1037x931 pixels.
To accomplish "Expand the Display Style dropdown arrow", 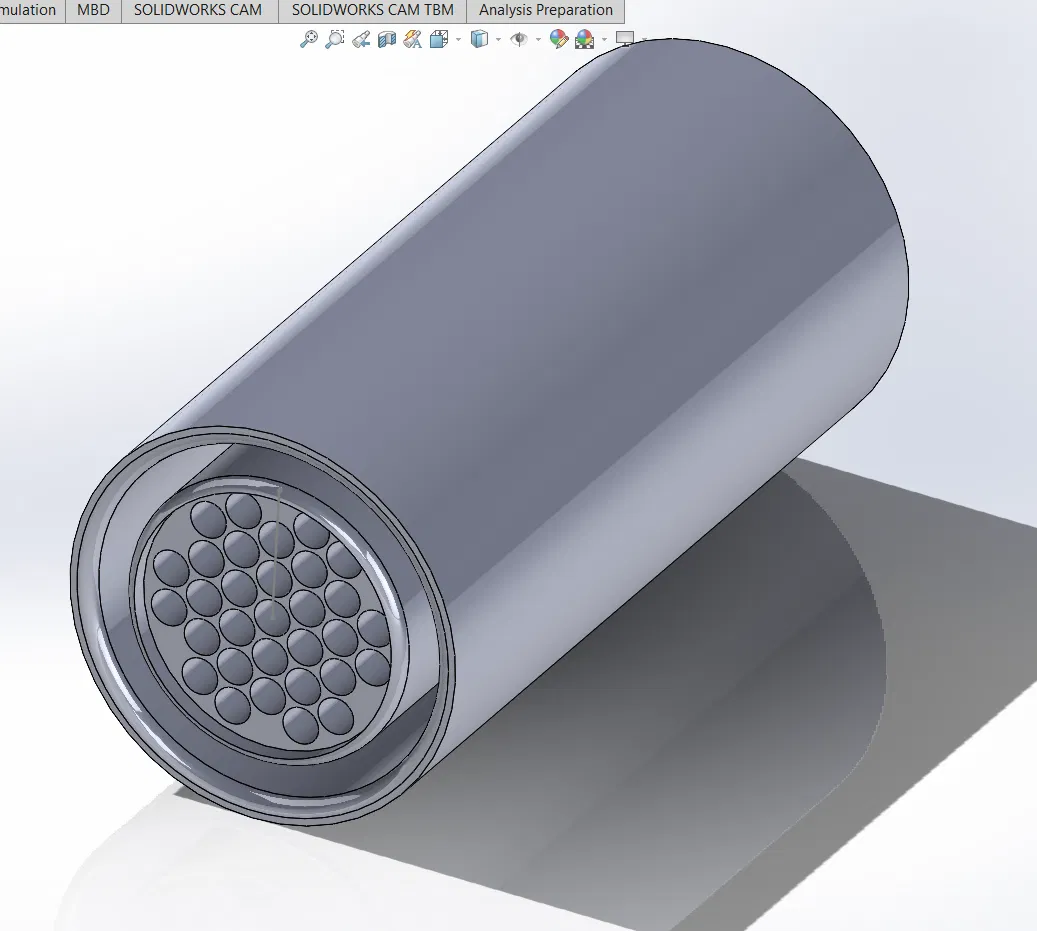I will (498, 40).
